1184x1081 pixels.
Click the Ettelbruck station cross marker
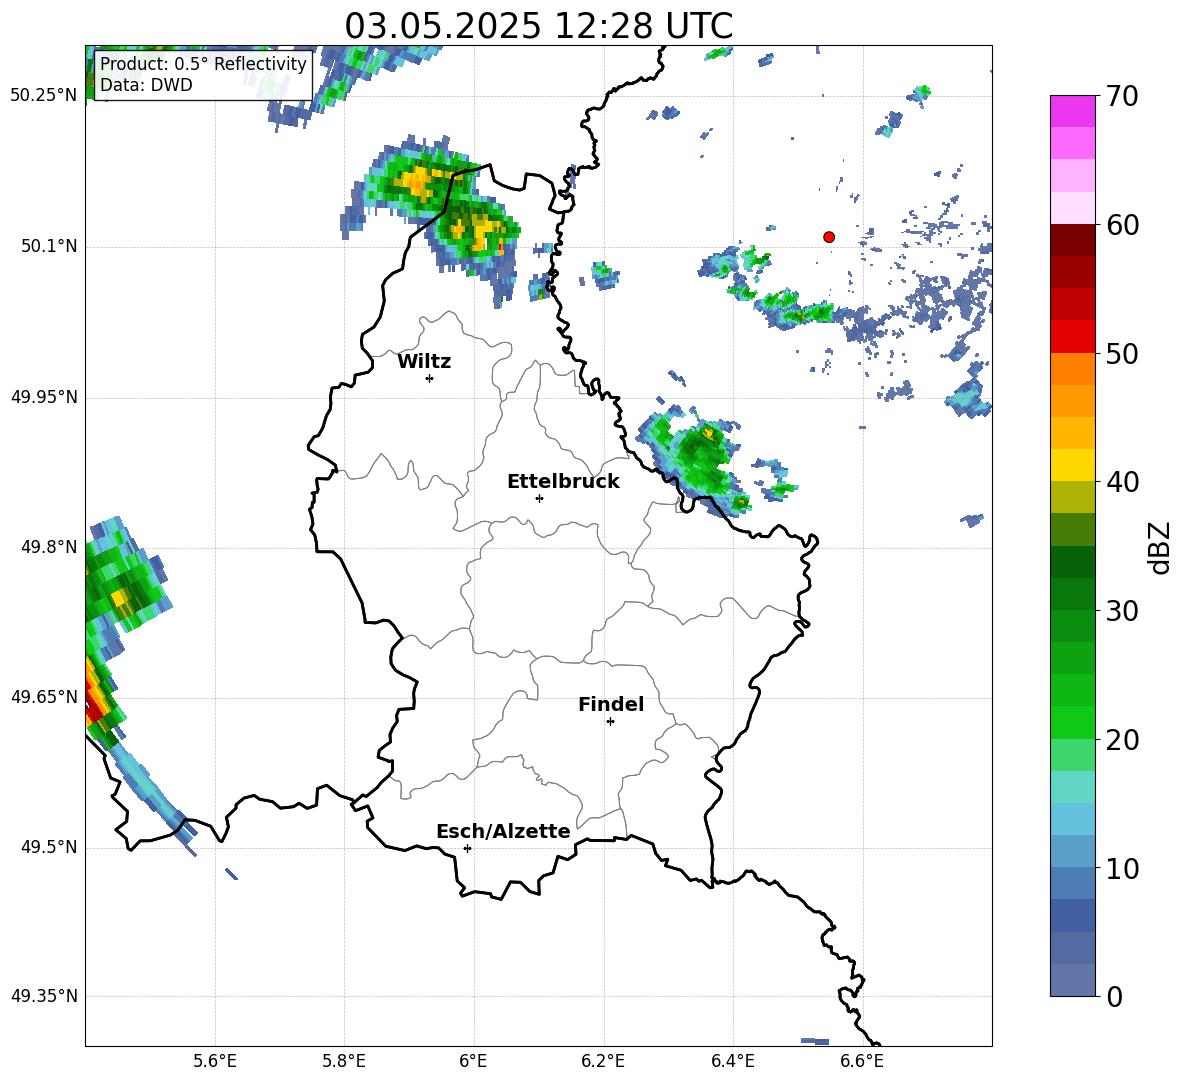point(539,498)
